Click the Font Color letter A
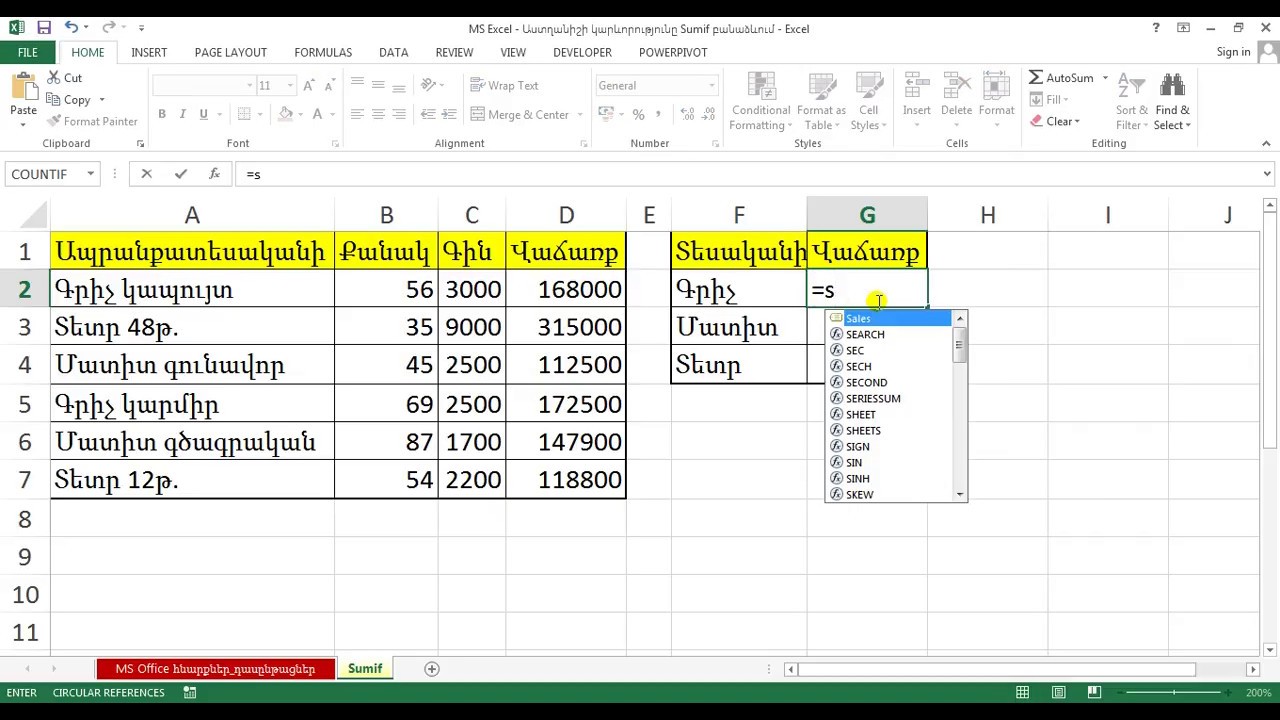Viewport: 1280px width, 720px height. click(x=318, y=114)
